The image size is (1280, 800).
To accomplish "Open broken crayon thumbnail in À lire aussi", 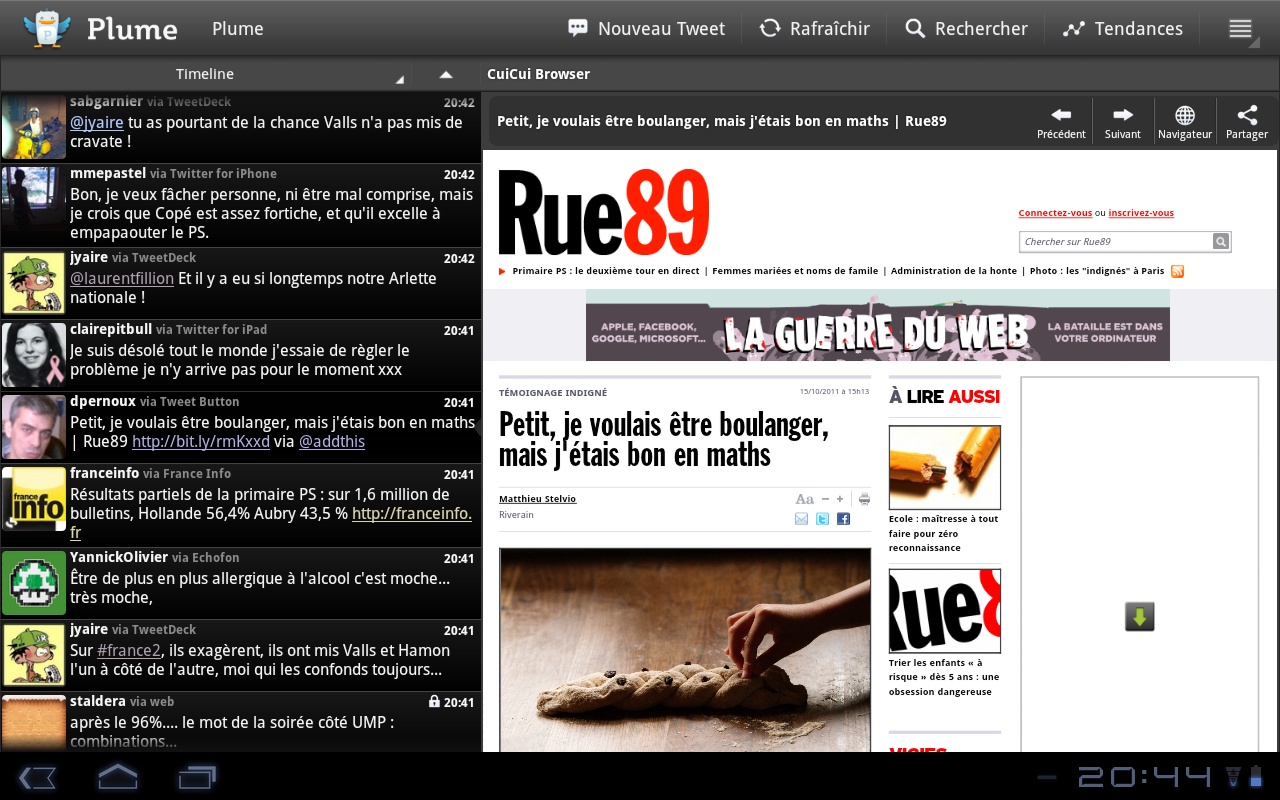I will (945, 467).
